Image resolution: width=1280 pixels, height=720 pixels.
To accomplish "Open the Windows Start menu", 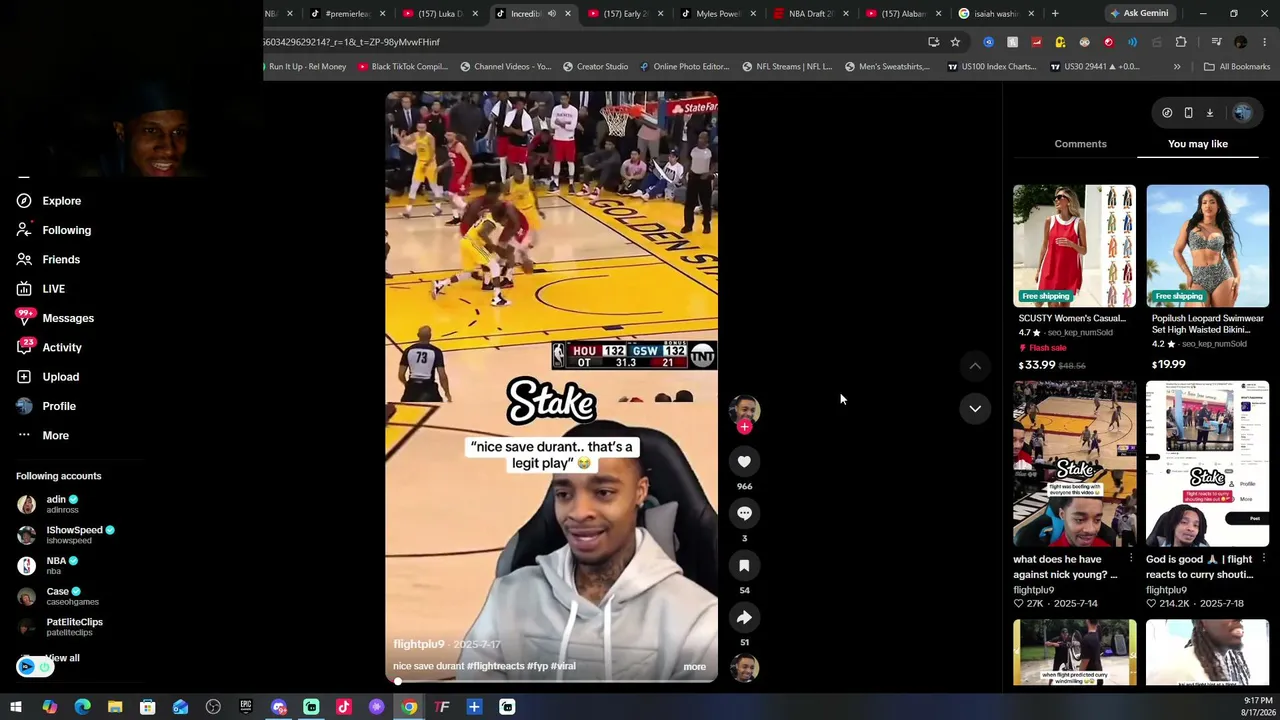I will (x=16, y=707).
